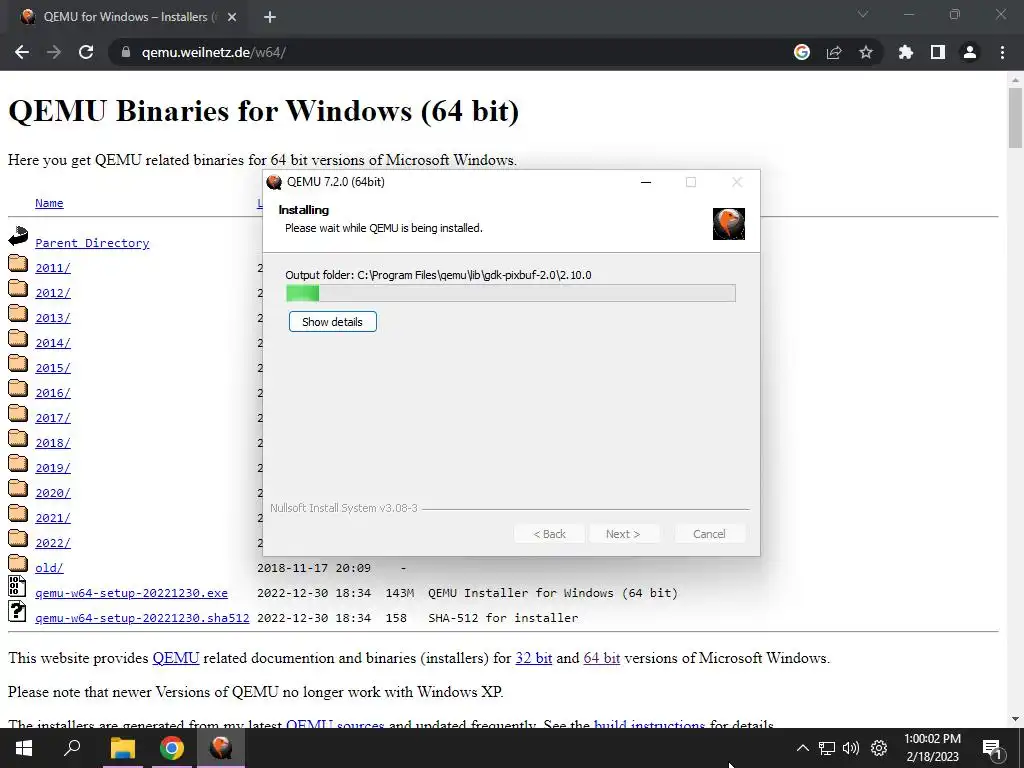Click the address bar URL field

(451, 52)
